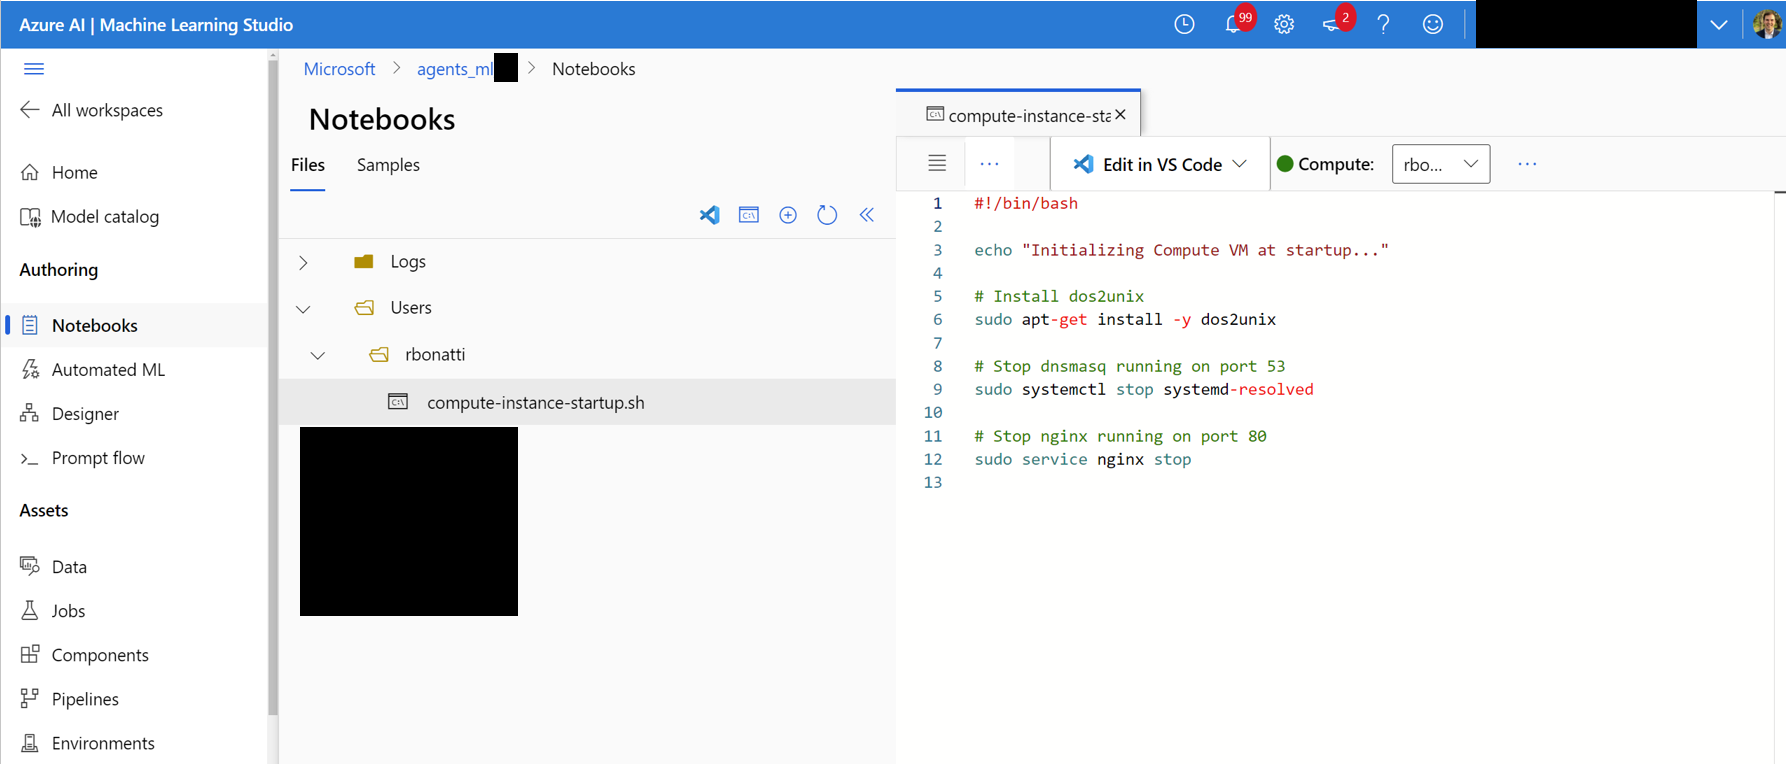Click the left sidebar scrollbar
This screenshot has height=764, width=1786.
pyautogui.click(x=273, y=388)
